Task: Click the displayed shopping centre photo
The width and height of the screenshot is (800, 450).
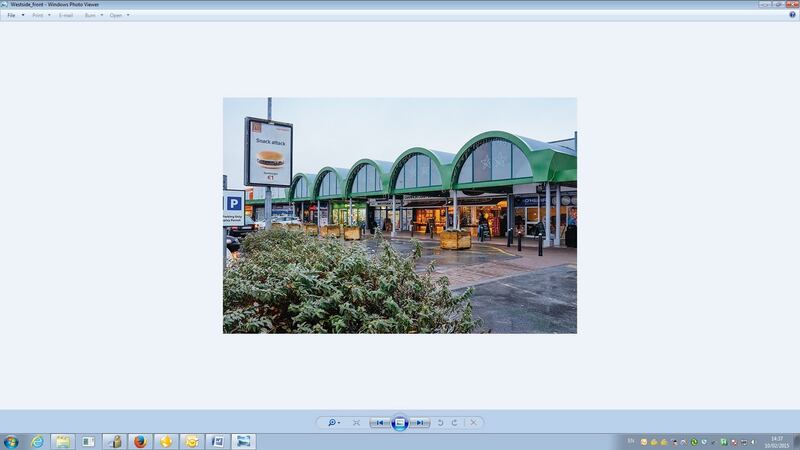Action: [x=400, y=215]
